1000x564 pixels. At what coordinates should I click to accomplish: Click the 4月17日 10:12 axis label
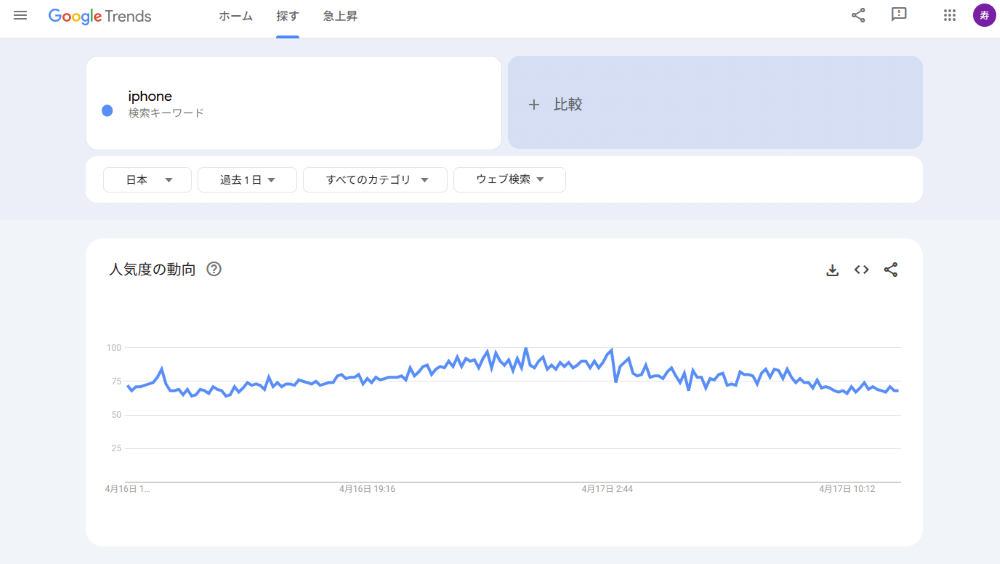(x=847, y=489)
